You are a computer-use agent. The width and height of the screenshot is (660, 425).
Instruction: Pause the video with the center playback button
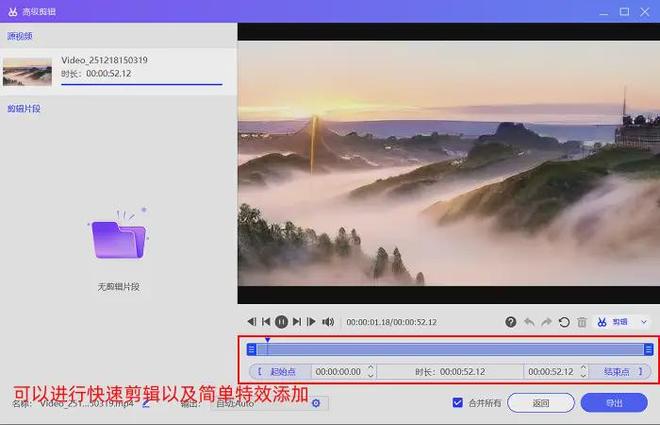point(282,322)
